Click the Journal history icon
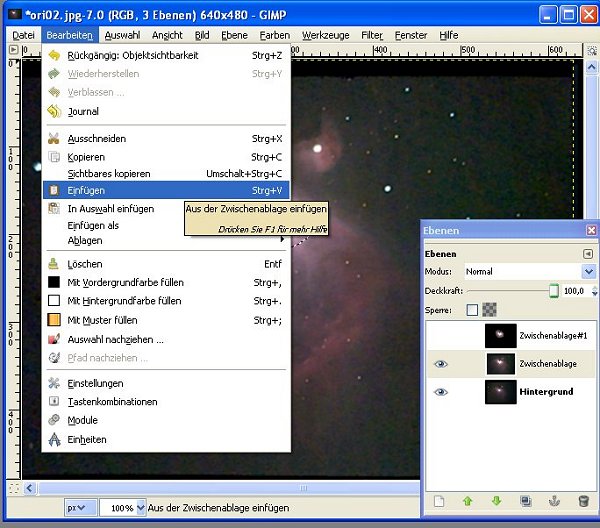The image size is (600, 528). [x=54, y=111]
